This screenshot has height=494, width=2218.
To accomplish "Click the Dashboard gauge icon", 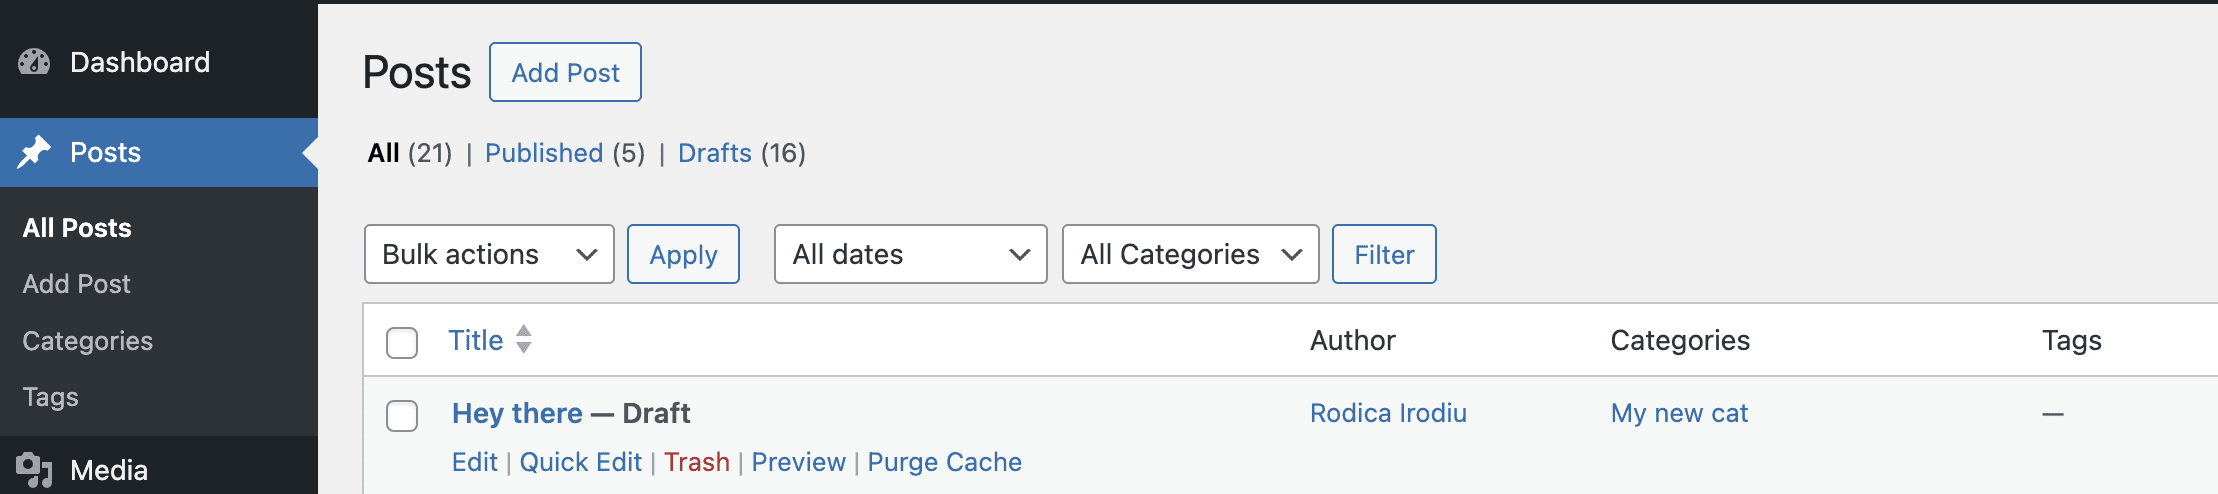I will (x=34, y=62).
